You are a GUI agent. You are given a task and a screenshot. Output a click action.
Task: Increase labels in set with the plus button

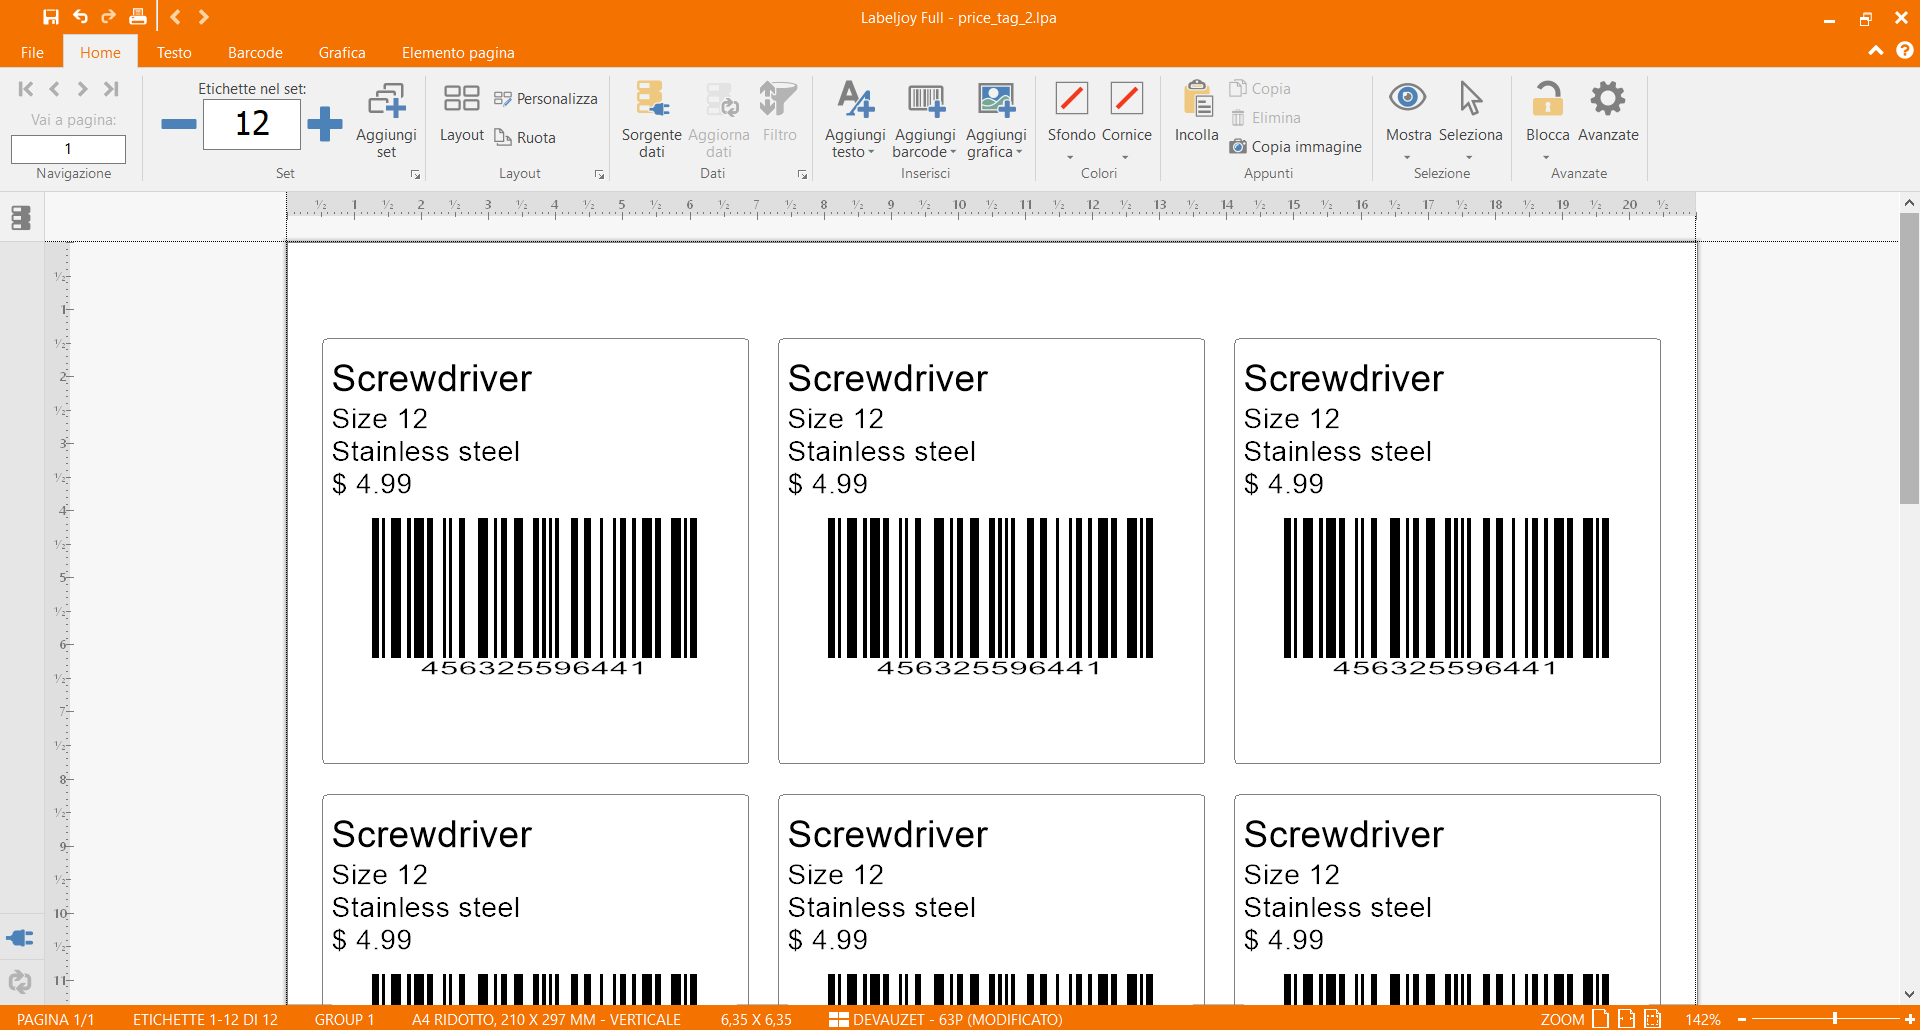324,124
